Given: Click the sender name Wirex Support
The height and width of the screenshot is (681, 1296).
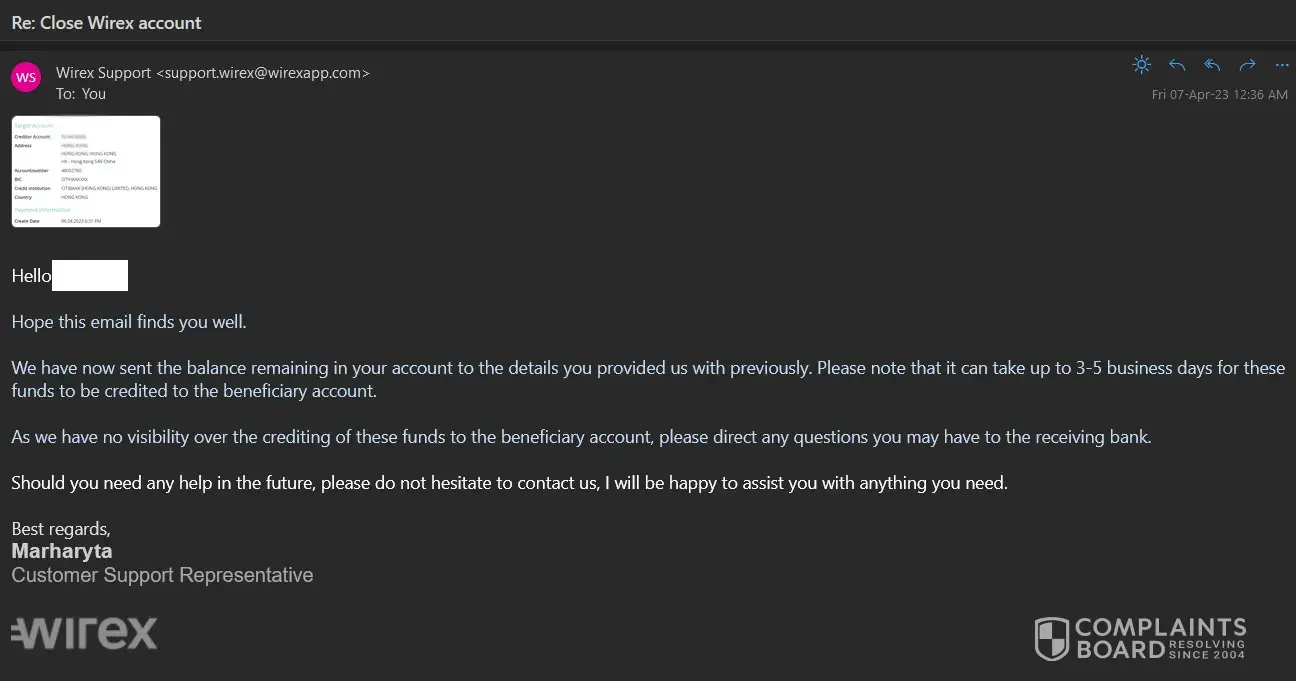Looking at the screenshot, I should 104,73.
